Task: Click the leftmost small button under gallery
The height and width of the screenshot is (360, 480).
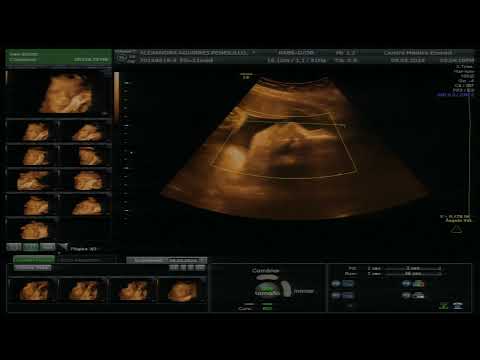Action: pyautogui.click(x=14, y=247)
